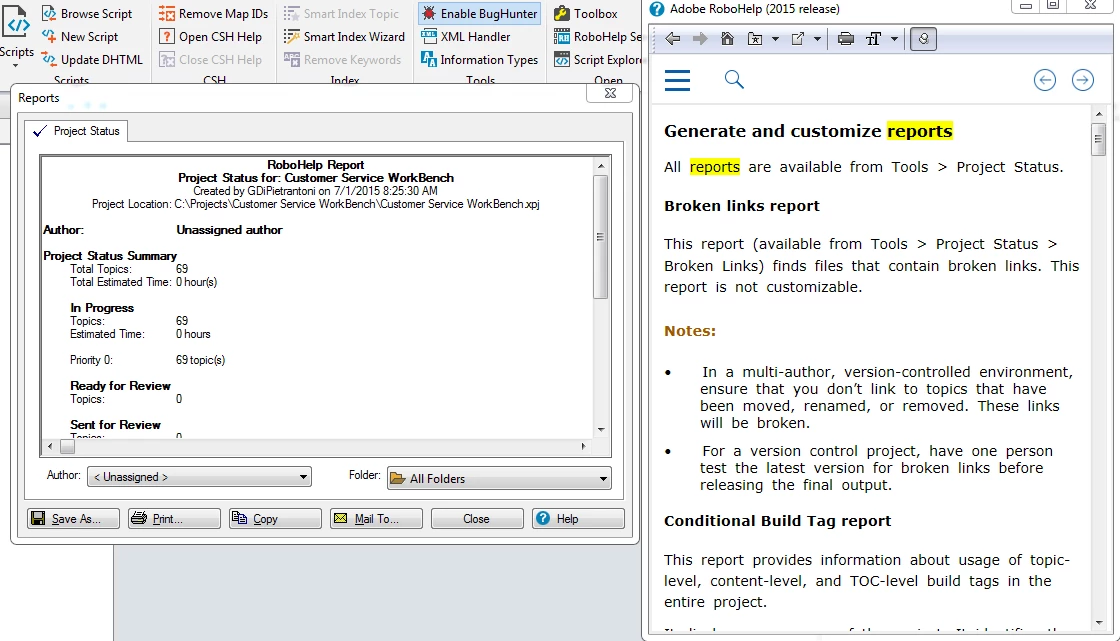The height and width of the screenshot is (641, 1120).
Task: Open search in help viewer
Action: tap(734, 79)
